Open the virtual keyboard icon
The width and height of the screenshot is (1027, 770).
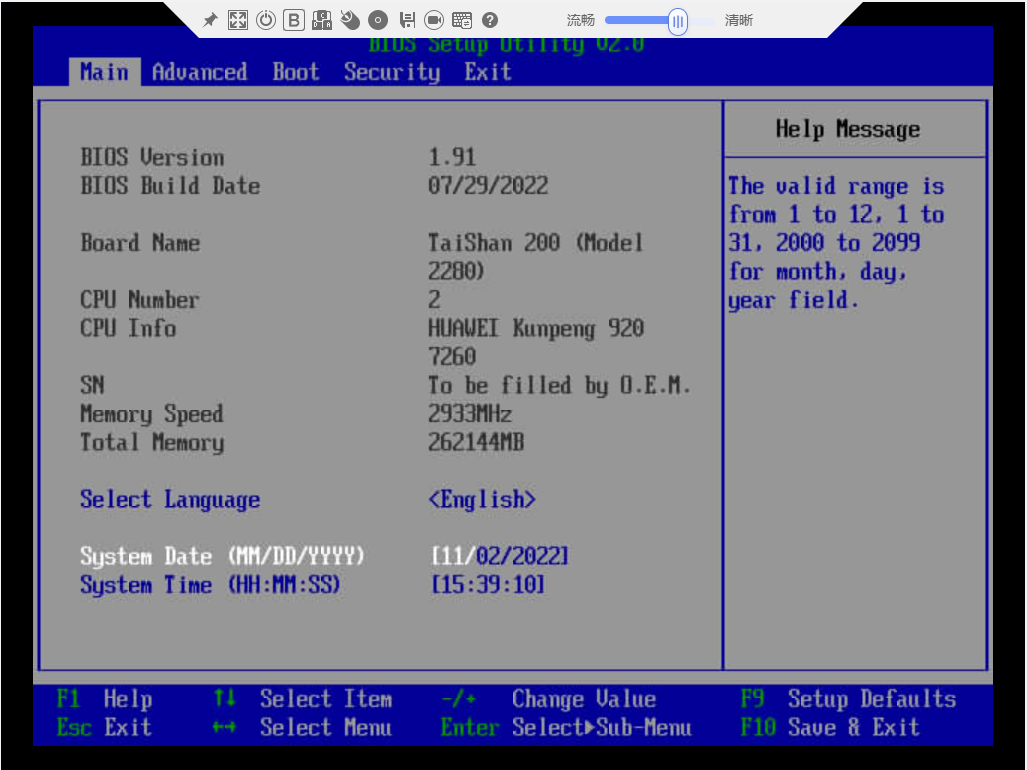pyautogui.click(x=462, y=20)
